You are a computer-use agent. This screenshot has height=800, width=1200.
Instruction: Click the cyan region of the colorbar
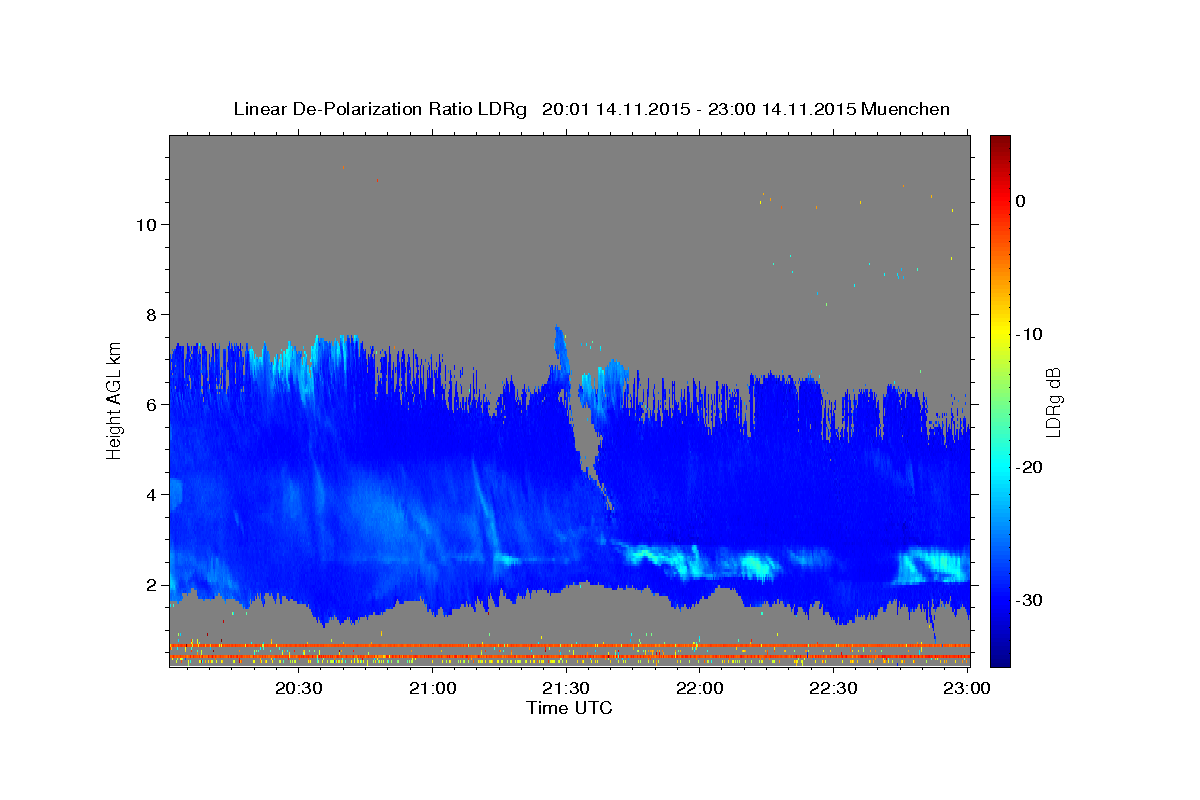1000,467
